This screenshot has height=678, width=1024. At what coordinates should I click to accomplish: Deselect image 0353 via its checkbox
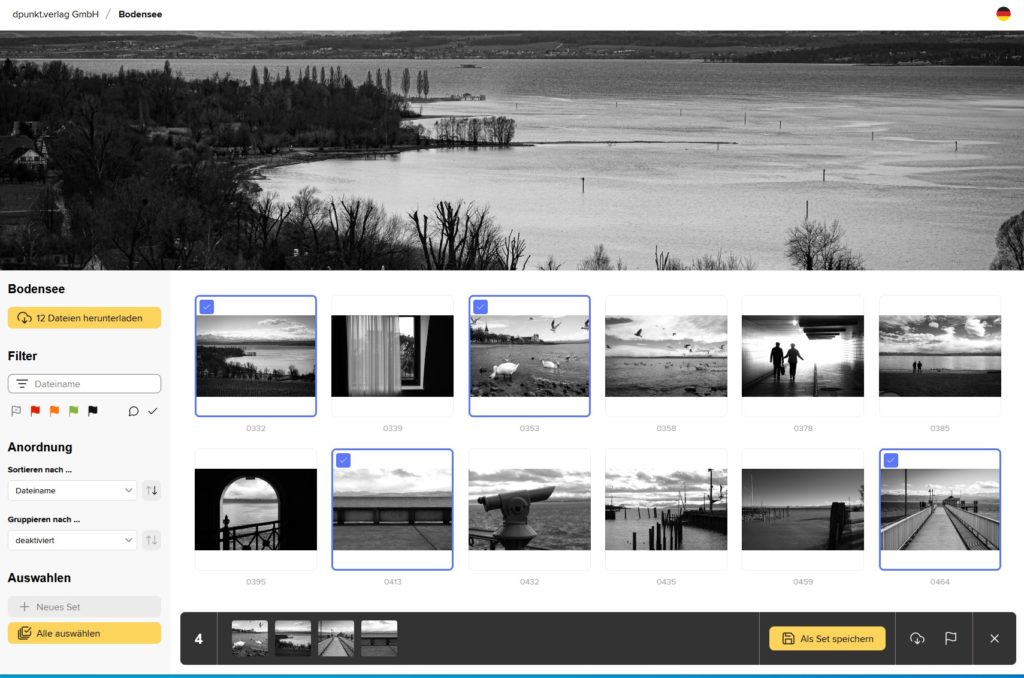click(480, 307)
